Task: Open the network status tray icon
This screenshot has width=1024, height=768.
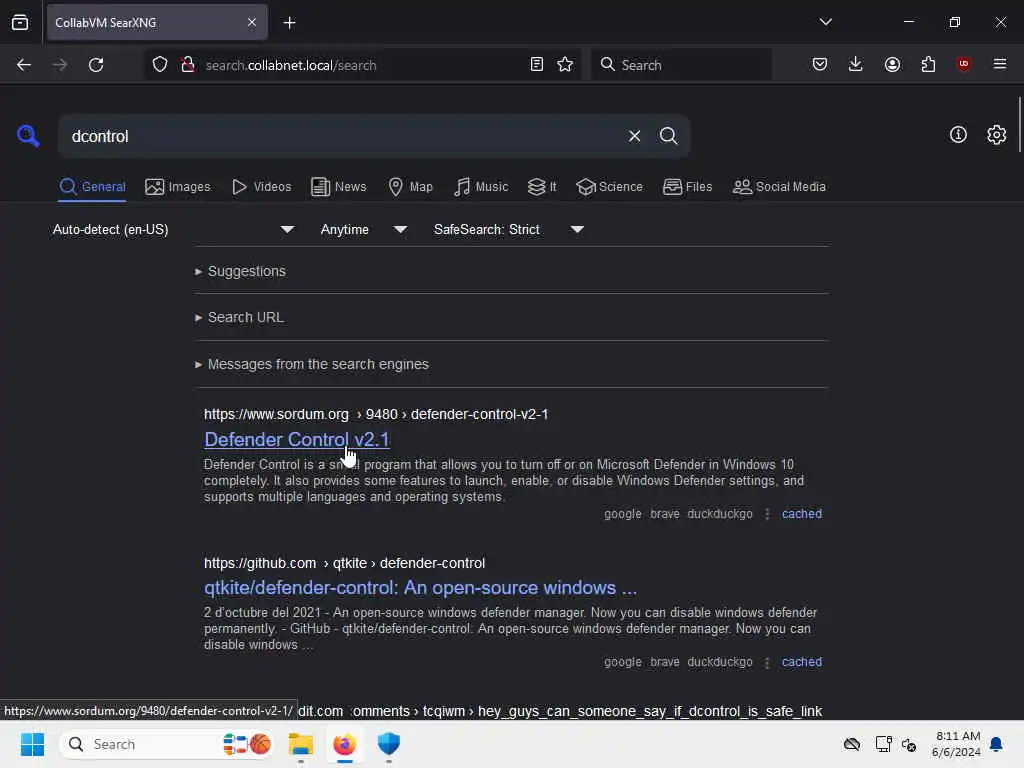Action: coord(884,744)
